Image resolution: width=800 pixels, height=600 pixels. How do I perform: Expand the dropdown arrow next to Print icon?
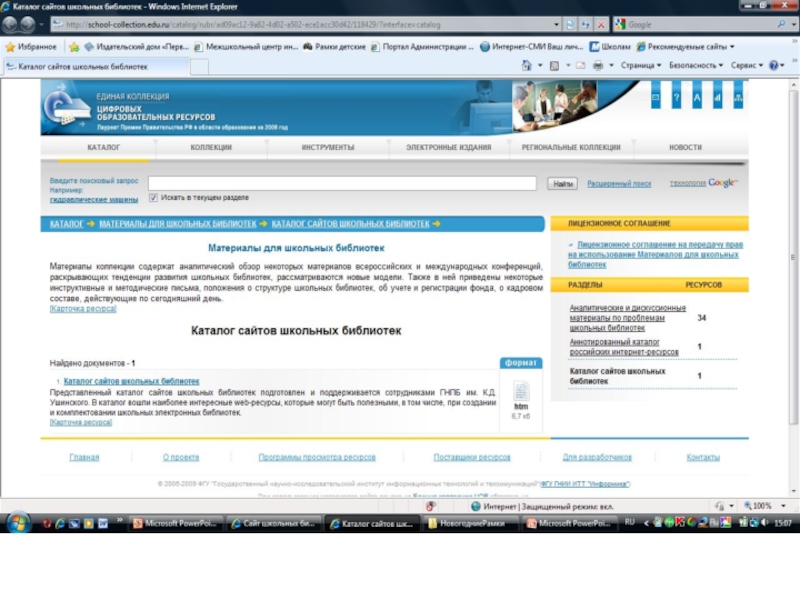click(611, 65)
